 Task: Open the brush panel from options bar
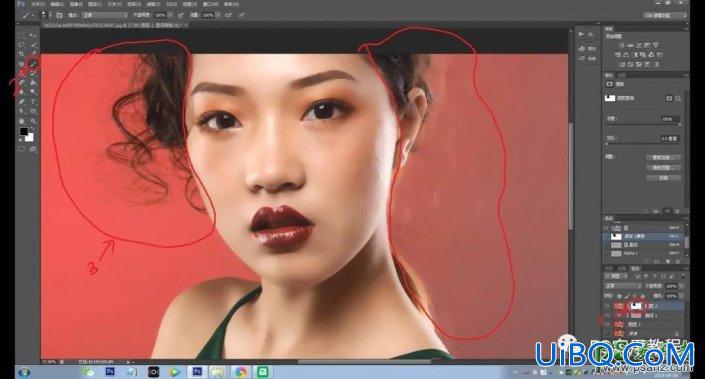pyautogui.click(x=59, y=15)
